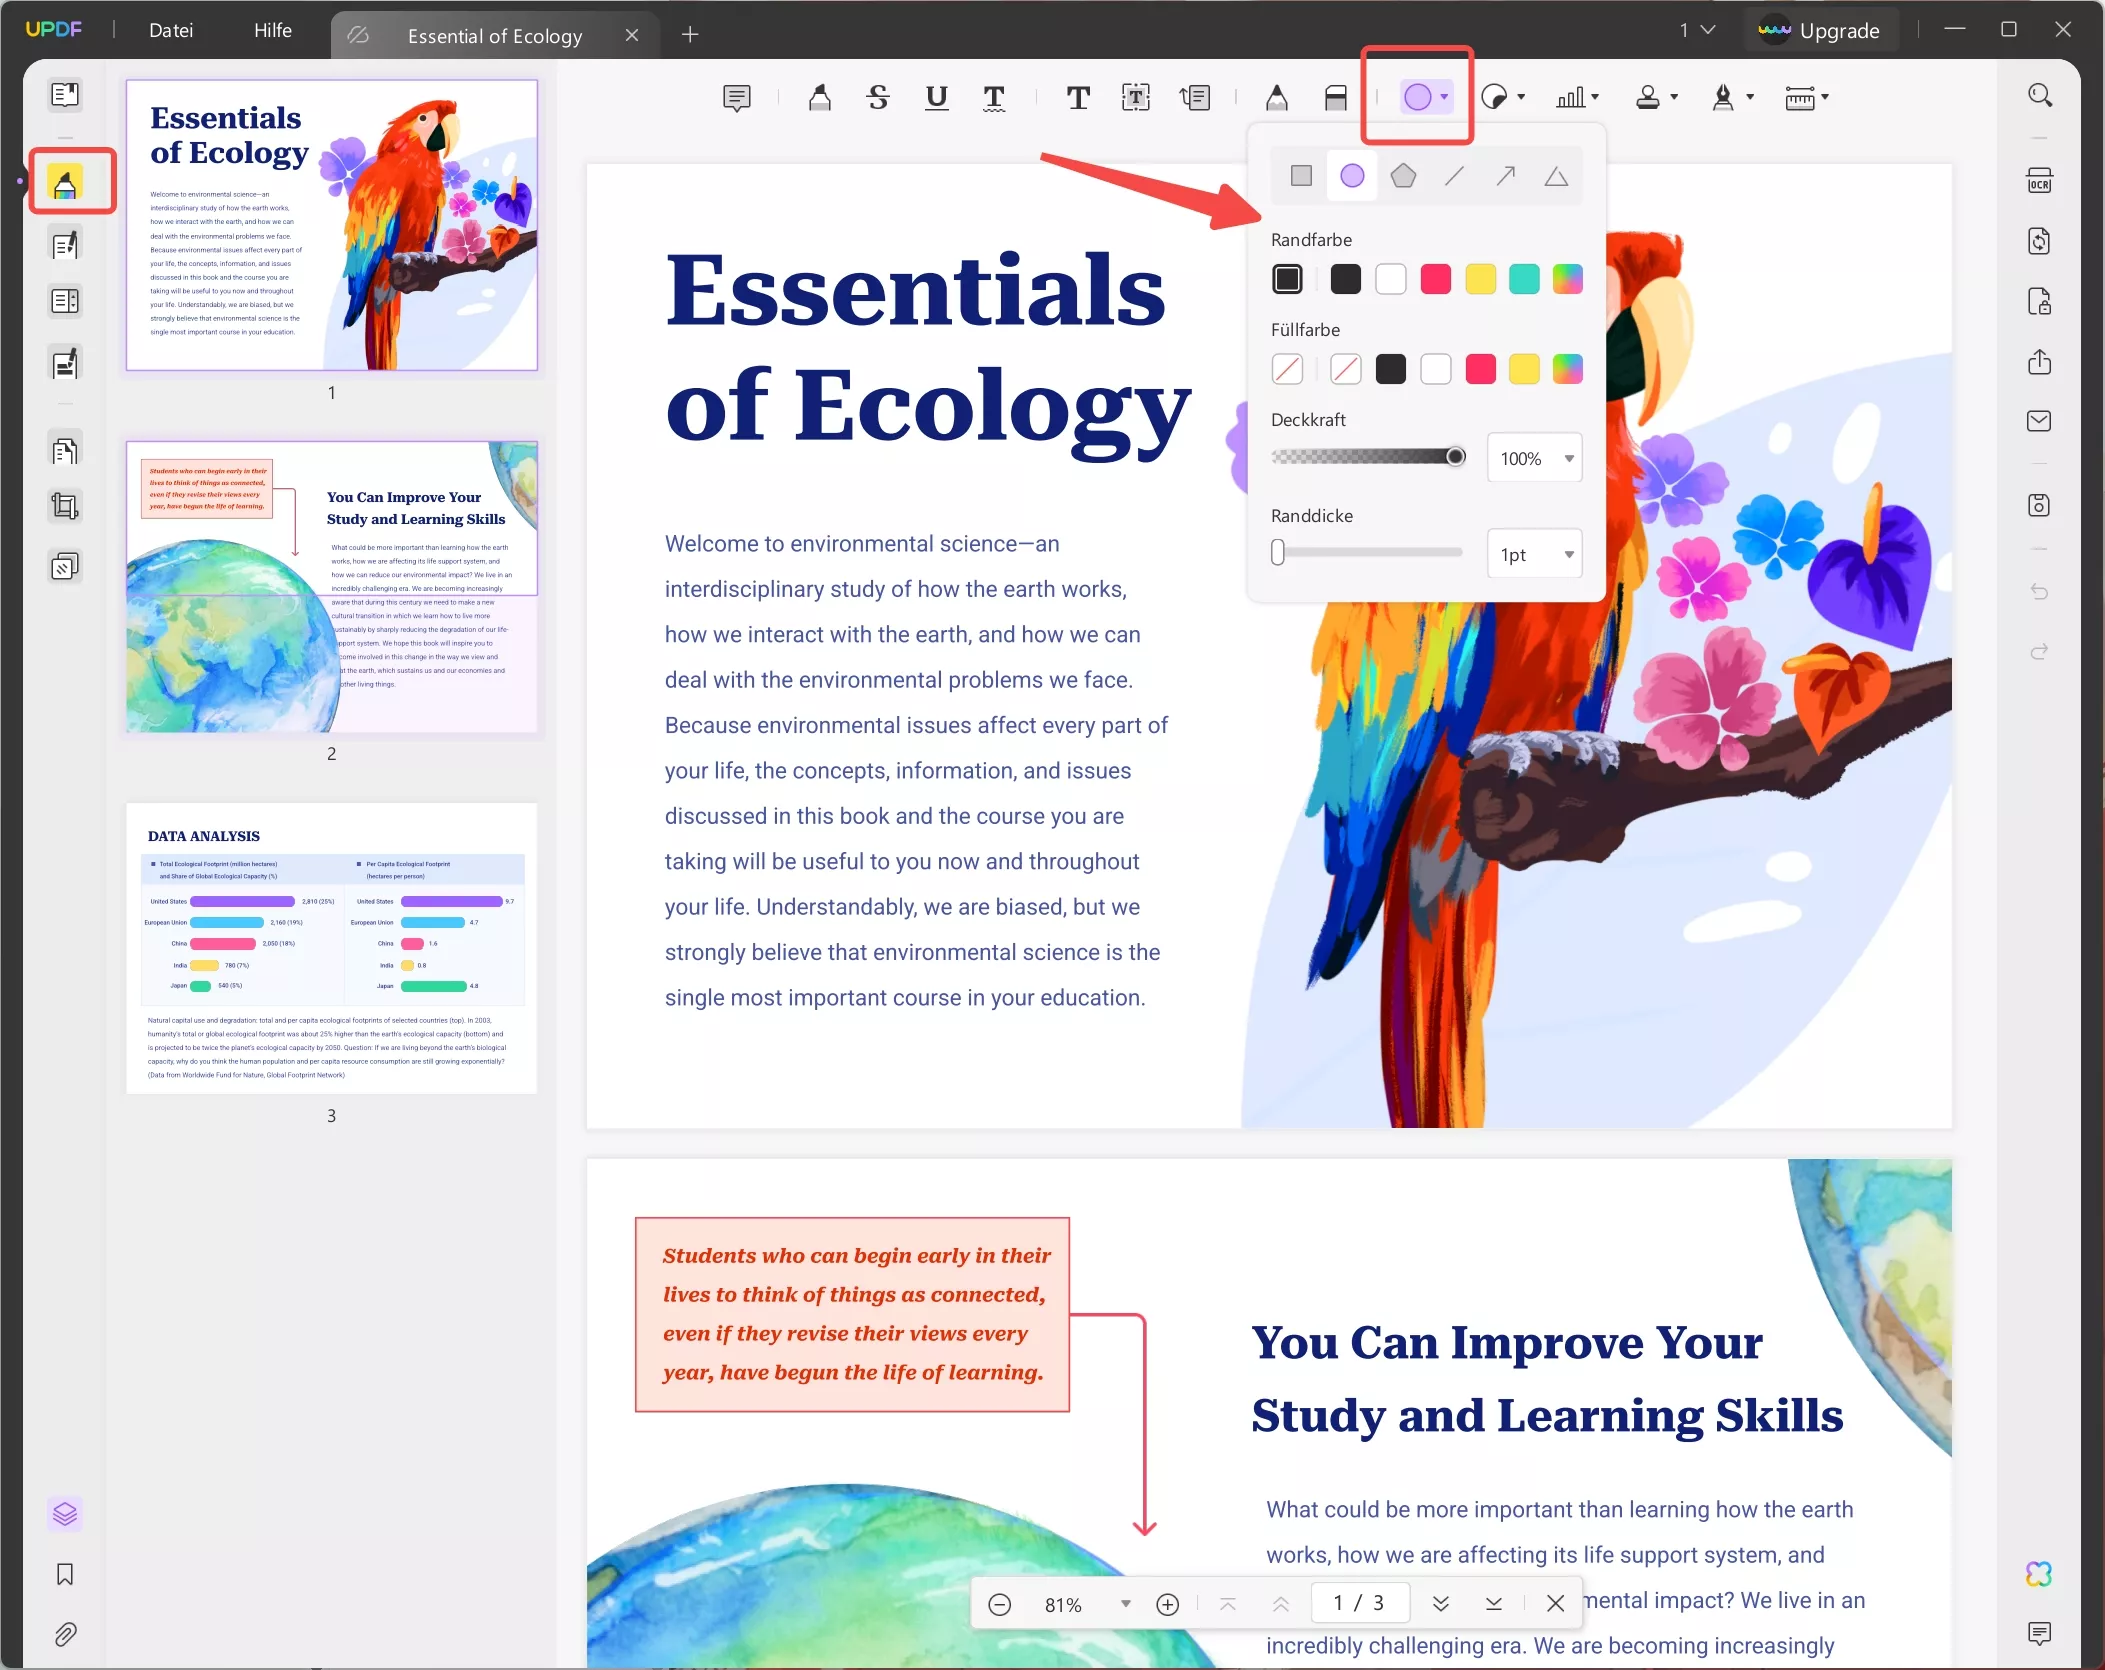Open the shape drawing tool
The width and height of the screenshot is (2105, 1670).
pos(1420,97)
